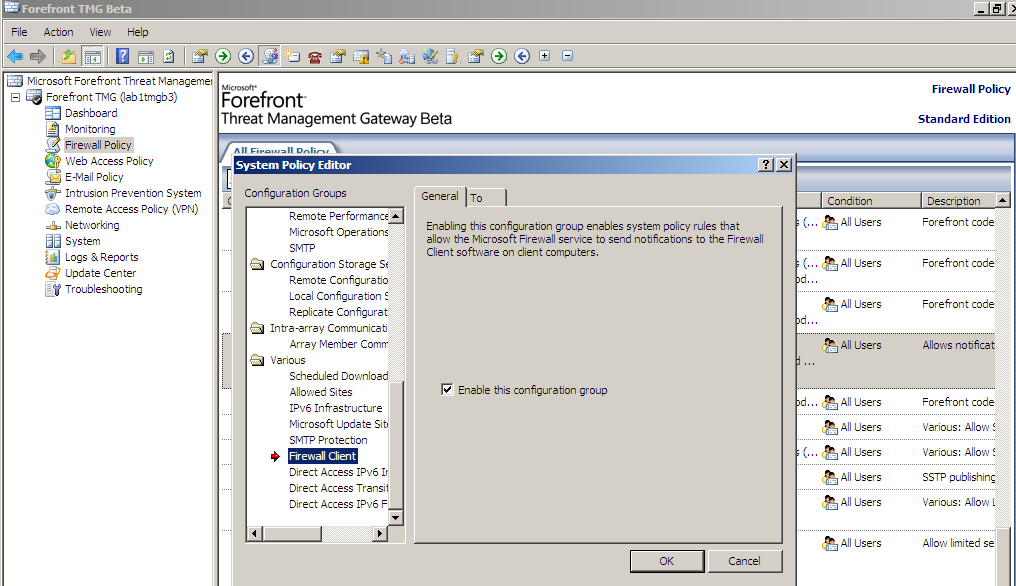The width and height of the screenshot is (1016, 586).
Task: Click the All Firewall Policy tab behind dialog
Action: tap(281, 150)
